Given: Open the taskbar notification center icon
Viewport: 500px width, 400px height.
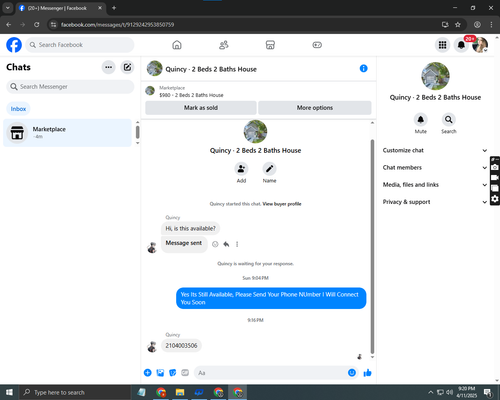Looking at the screenshot, I should tap(488, 392).
